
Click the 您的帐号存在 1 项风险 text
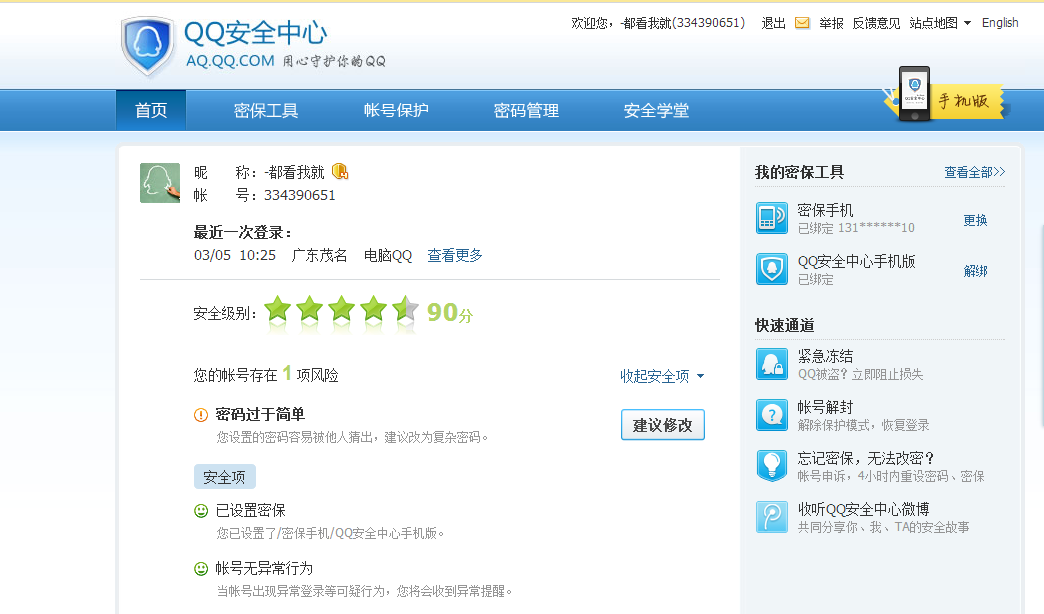(x=266, y=375)
